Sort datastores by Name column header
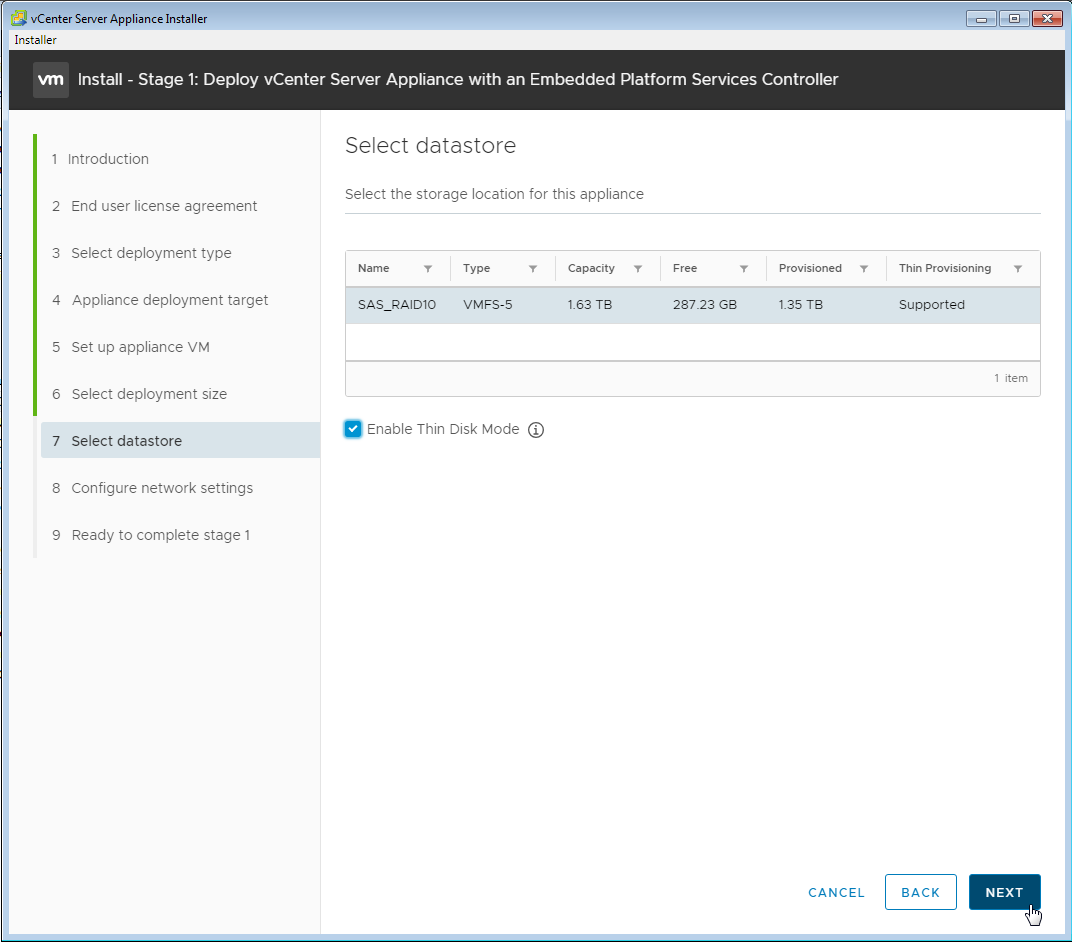Screen dimensions: 1072x942 tap(374, 269)
